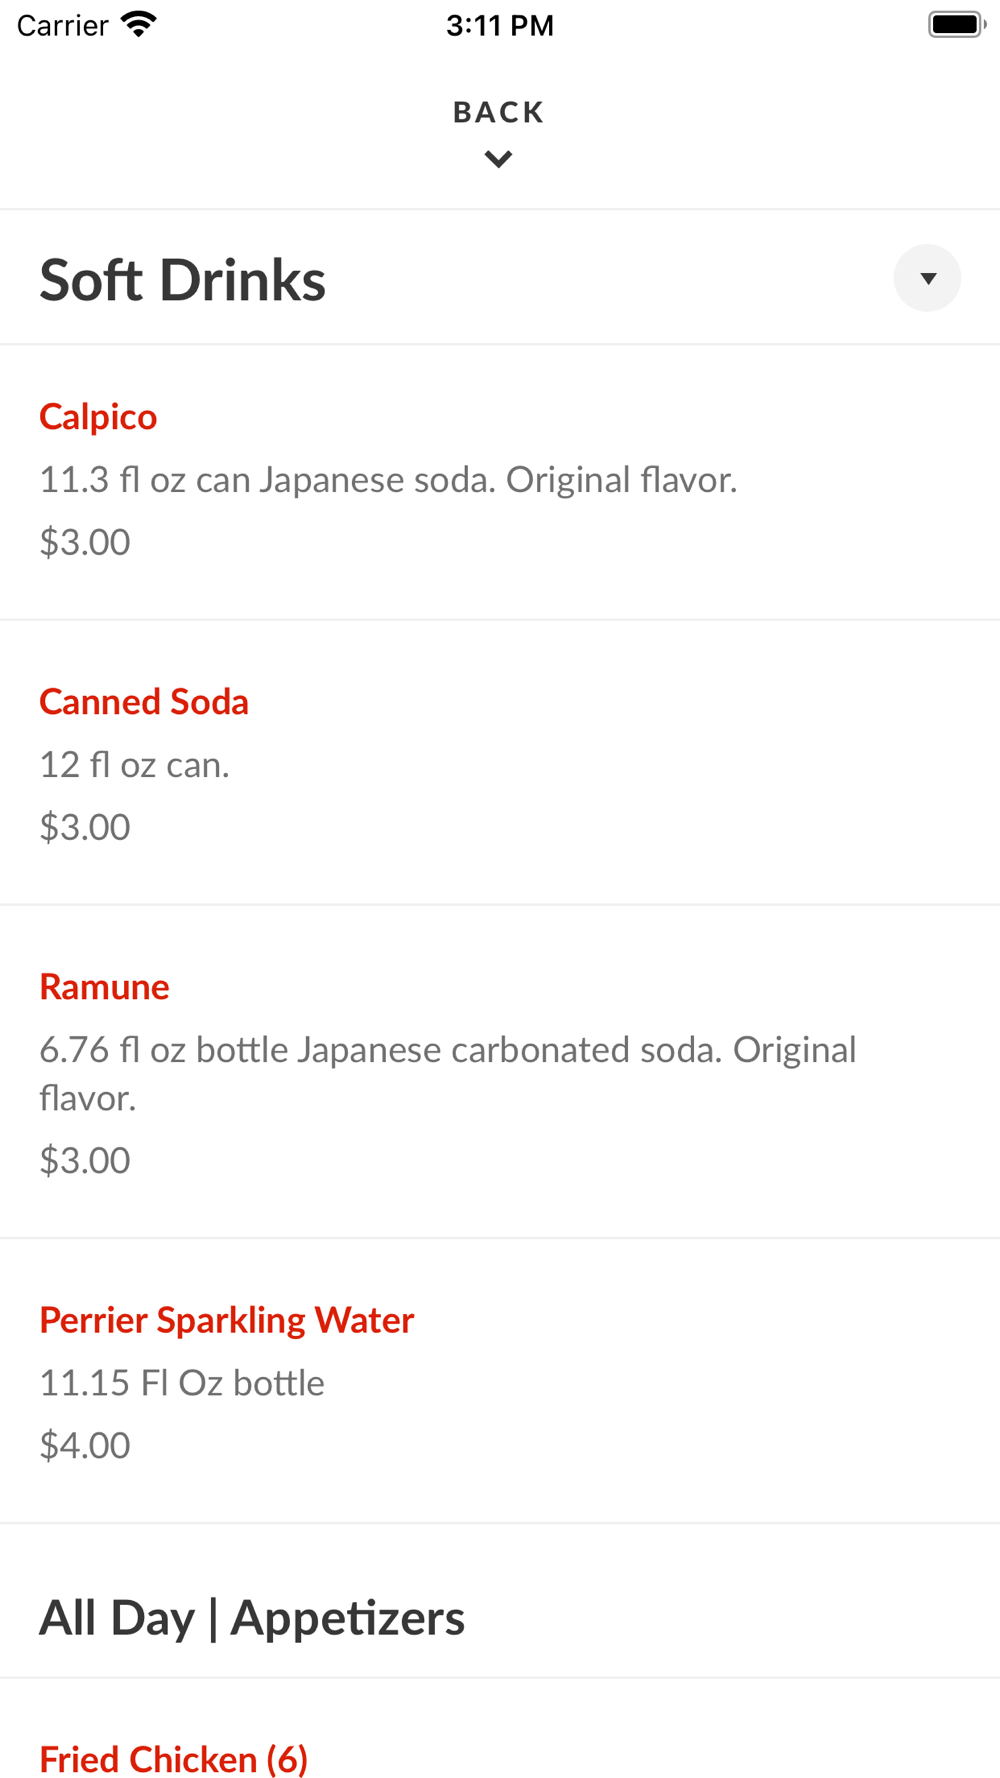The width and height of the screenshot is (1000, 1778).
Task: Tap the down chevron under BACK
Action: pyautogui.click(x=498, y=159)
